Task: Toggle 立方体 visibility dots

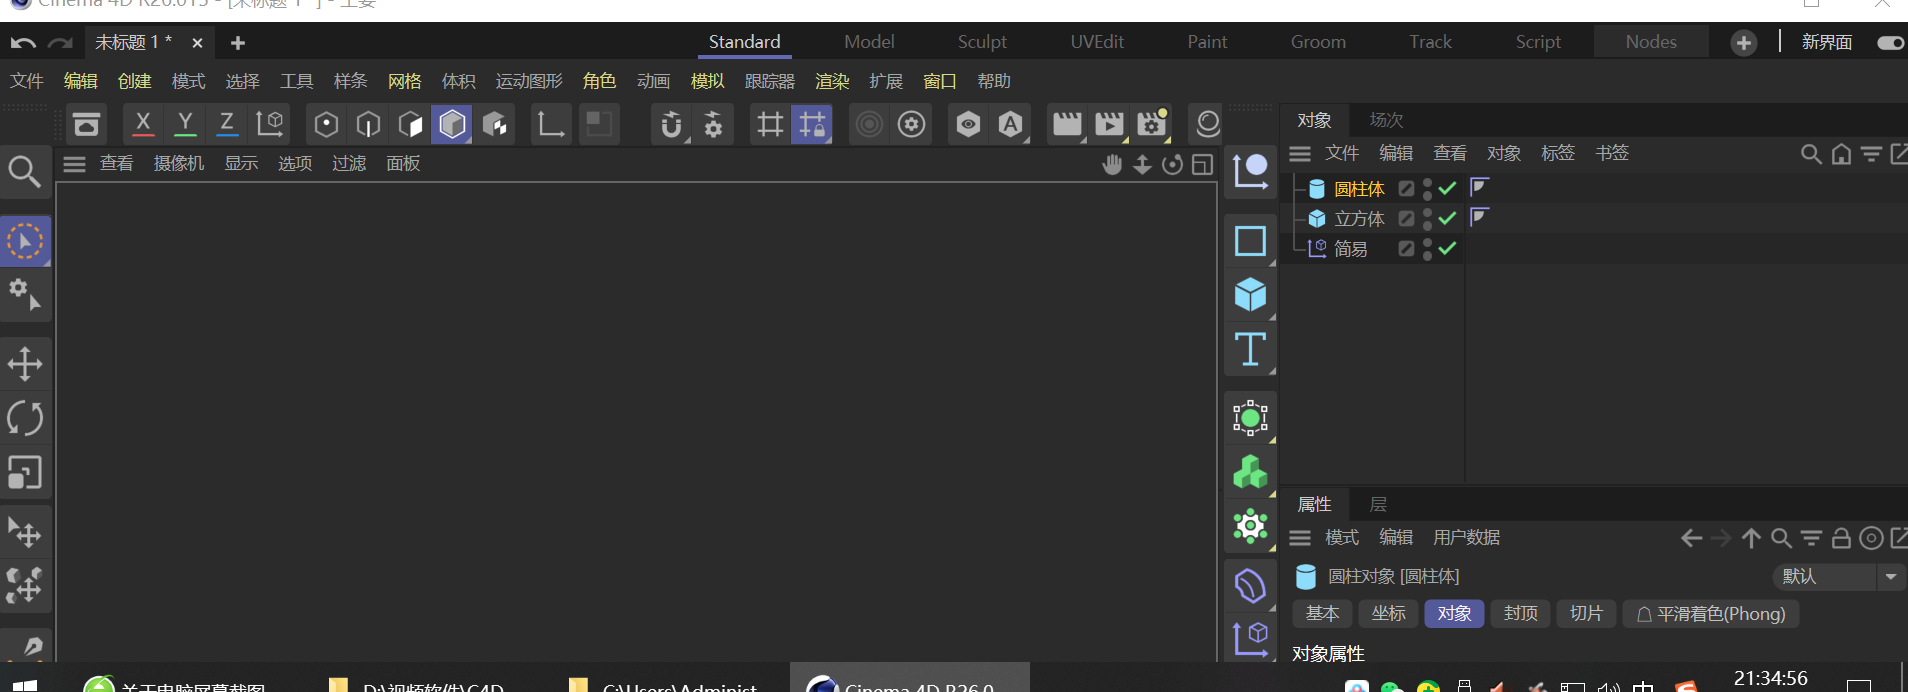Action: click(1427, 219)
